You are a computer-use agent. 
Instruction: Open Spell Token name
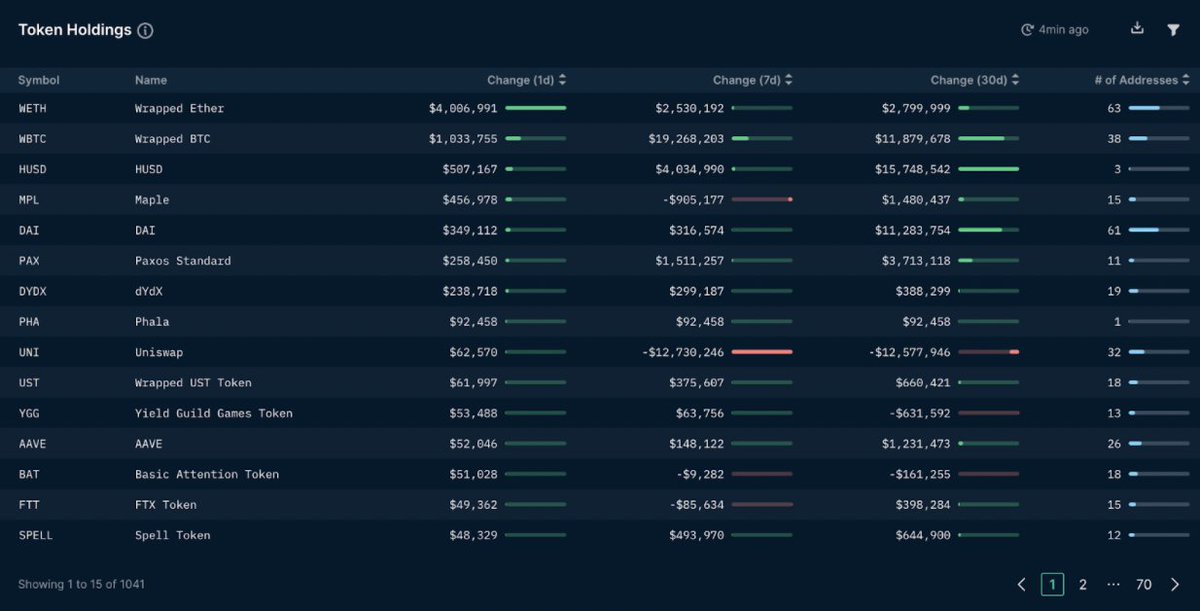pos(173,535)
